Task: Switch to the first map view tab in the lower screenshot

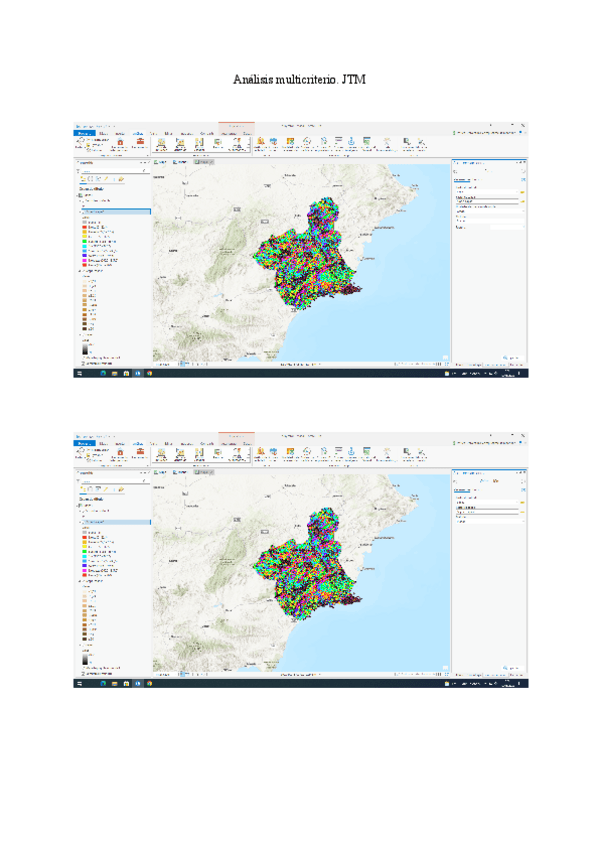Action: [160, 471]
